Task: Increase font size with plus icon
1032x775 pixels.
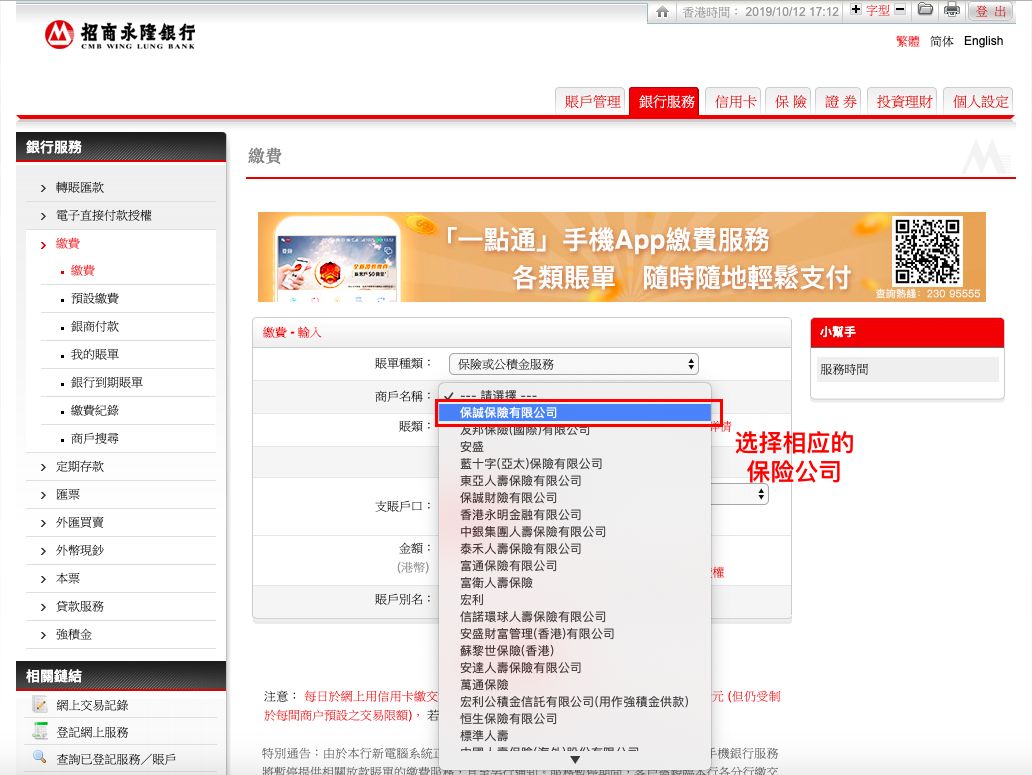Action: pyautogui.click(x=856, y=9)
